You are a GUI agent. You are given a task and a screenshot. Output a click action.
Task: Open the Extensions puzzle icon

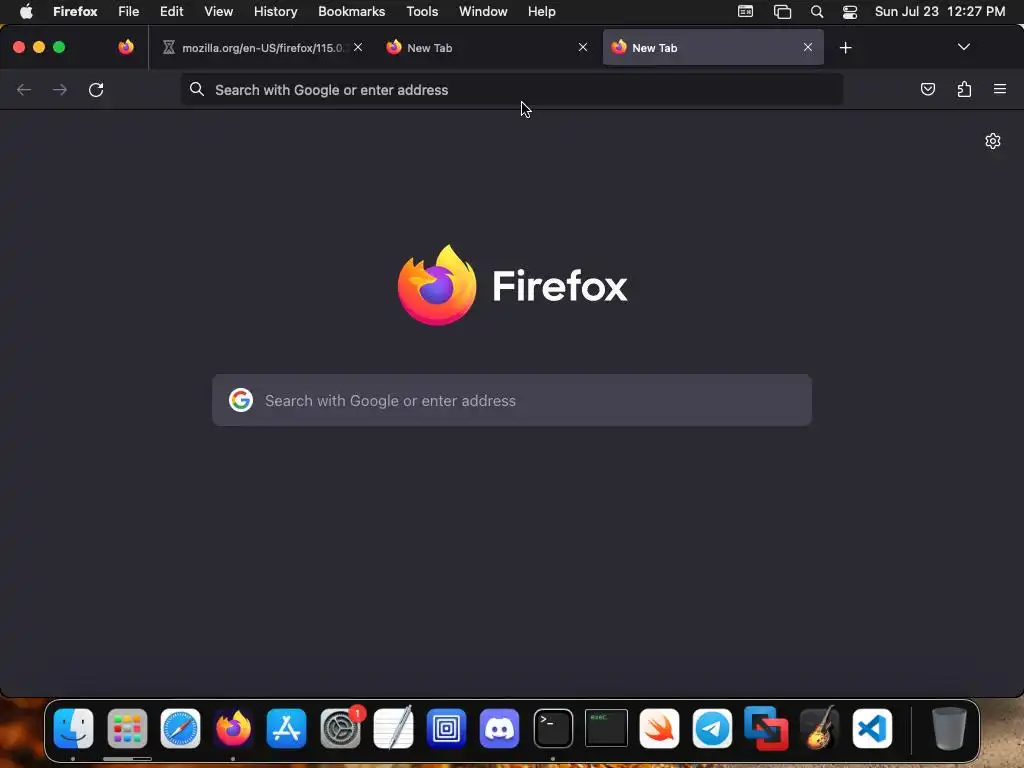click(x=964, y=89)
